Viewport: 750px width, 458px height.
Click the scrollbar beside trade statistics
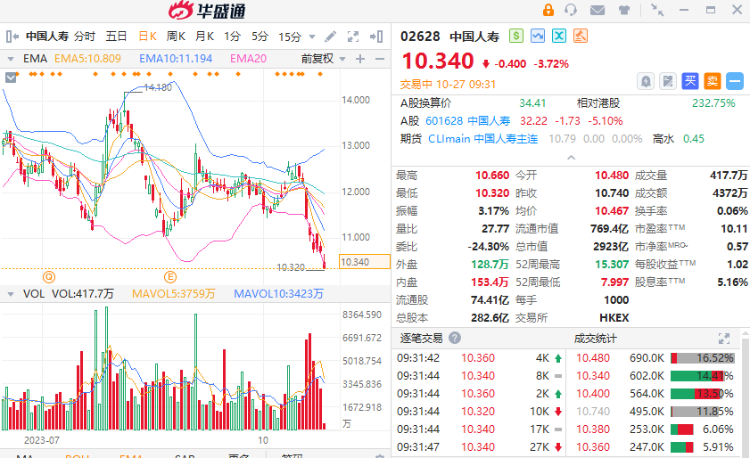[745, 394]
